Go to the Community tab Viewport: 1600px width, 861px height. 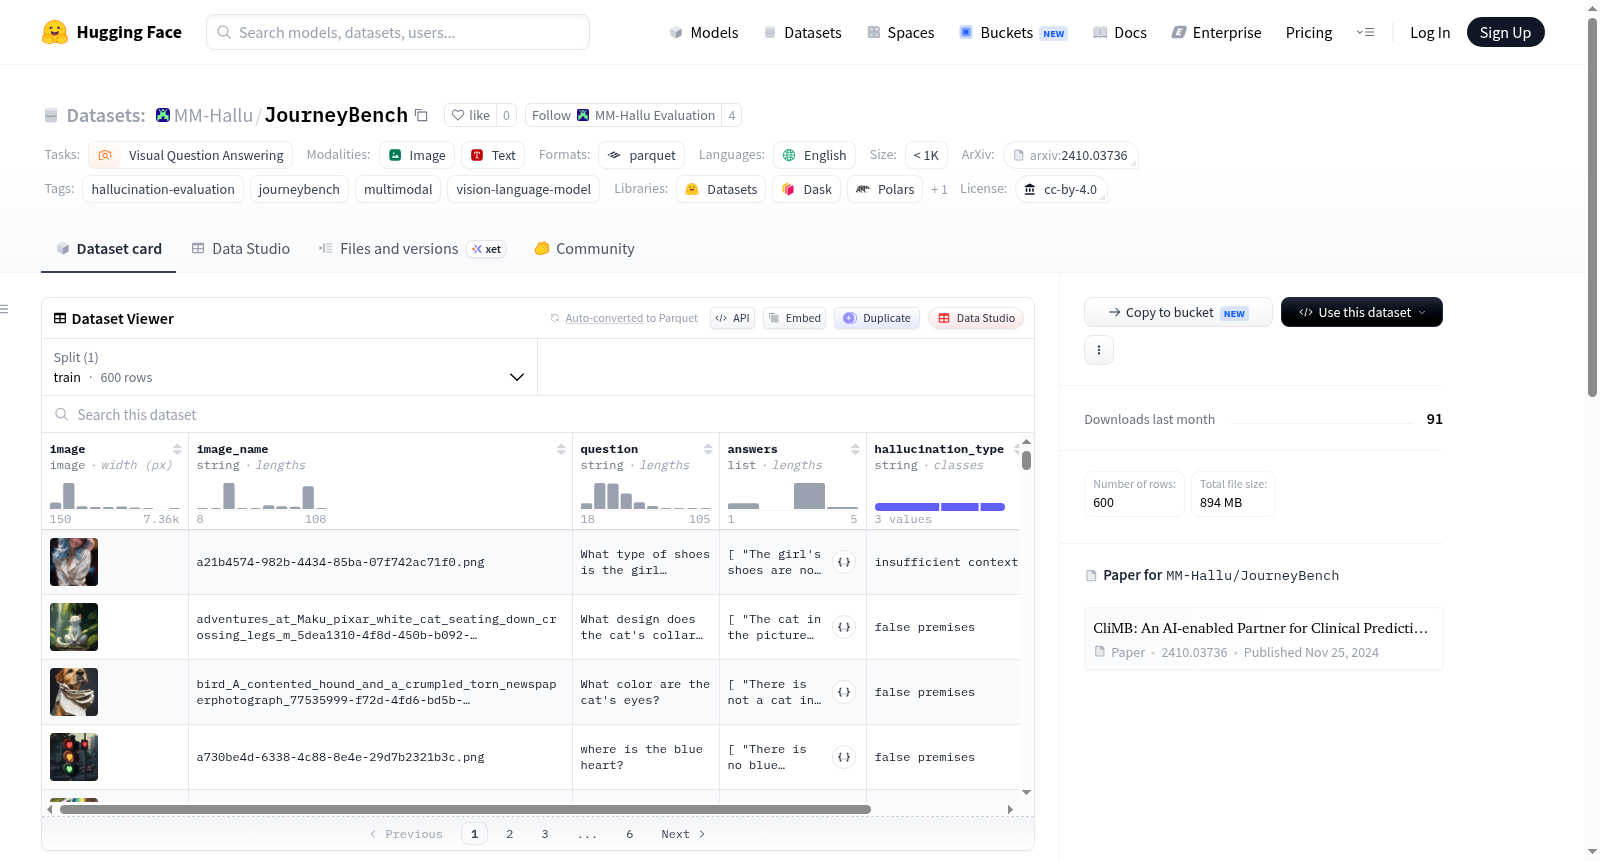coord(584,248)
